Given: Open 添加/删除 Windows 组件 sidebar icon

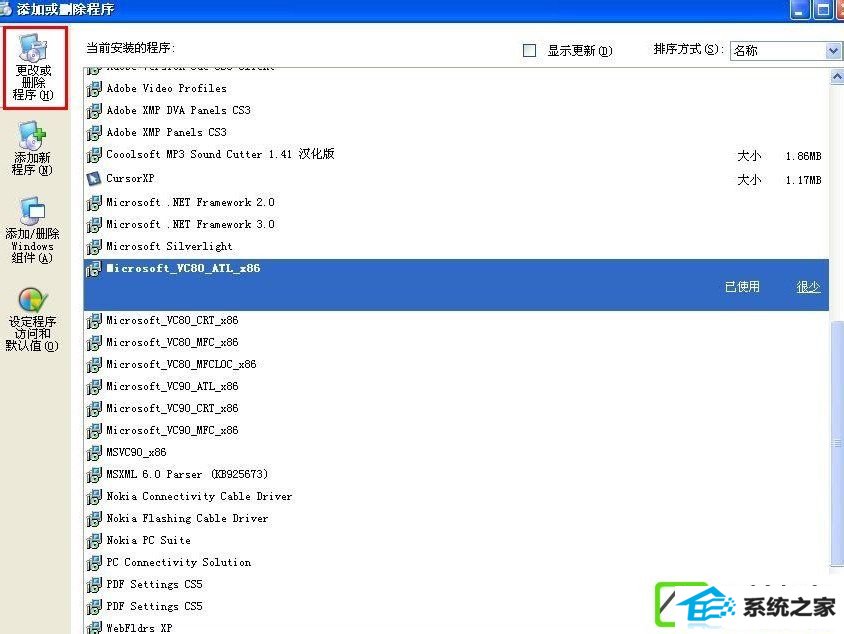Looking at the screenshot, I should (x=32, y=230).
